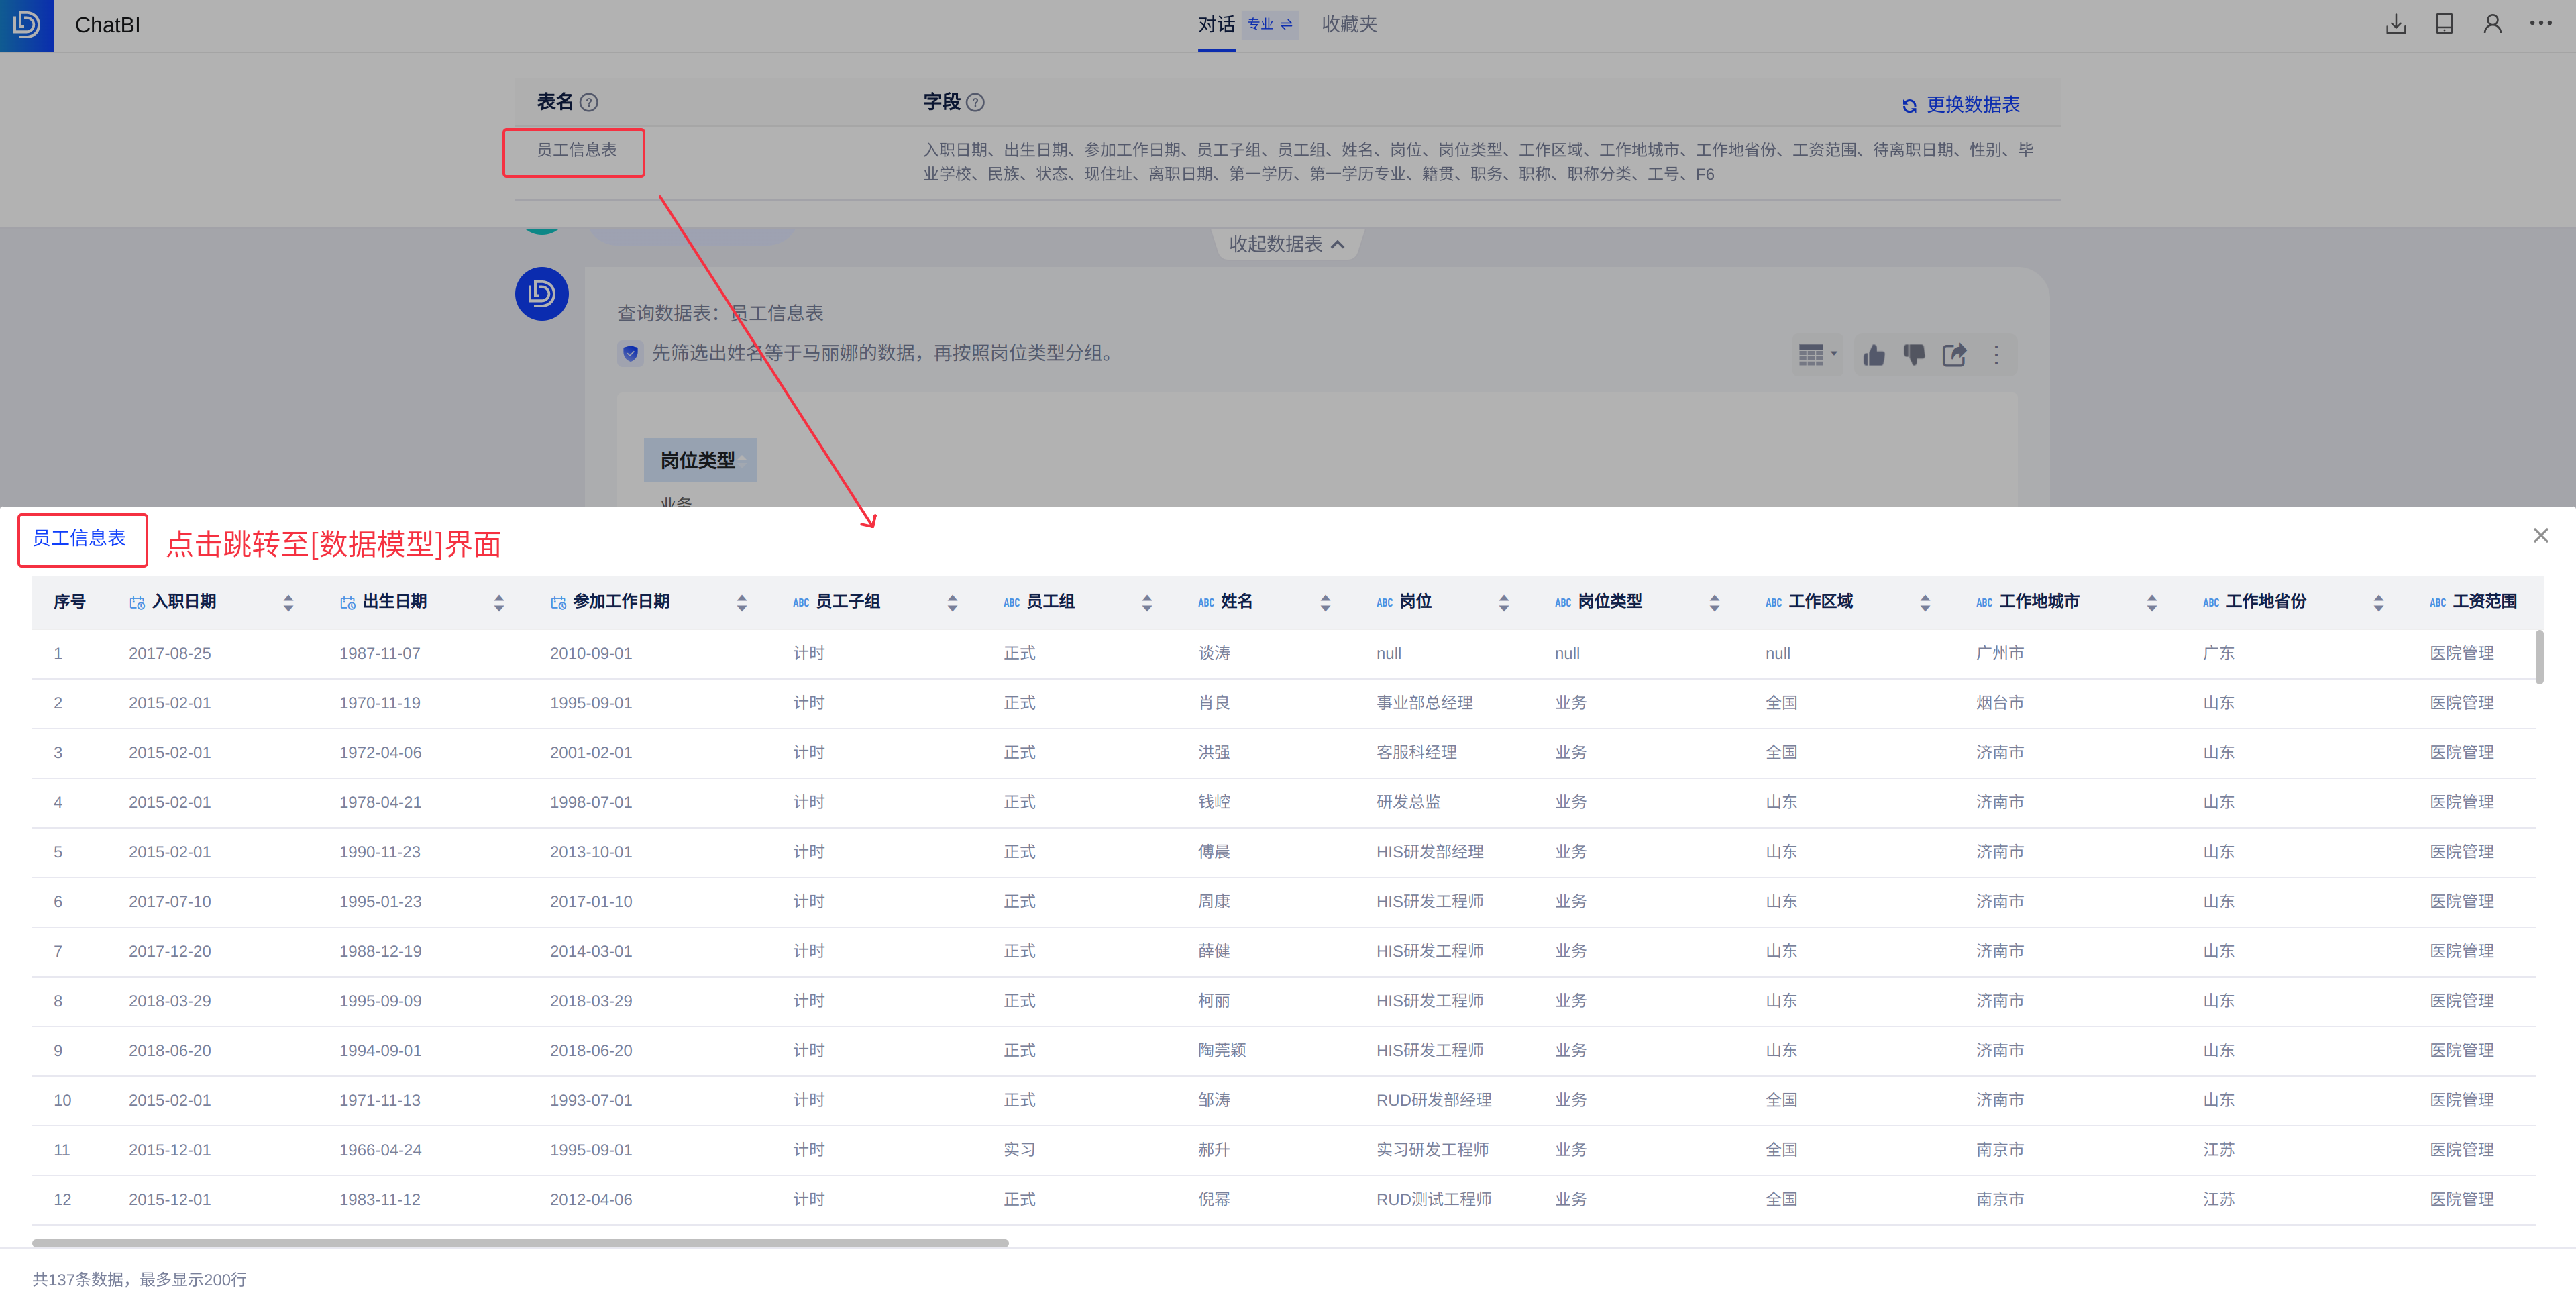The height and width of the screenshot is (1313, 2576).
Task: Click the thumbs up feedback icon
Action: [x=1873, y=355]
